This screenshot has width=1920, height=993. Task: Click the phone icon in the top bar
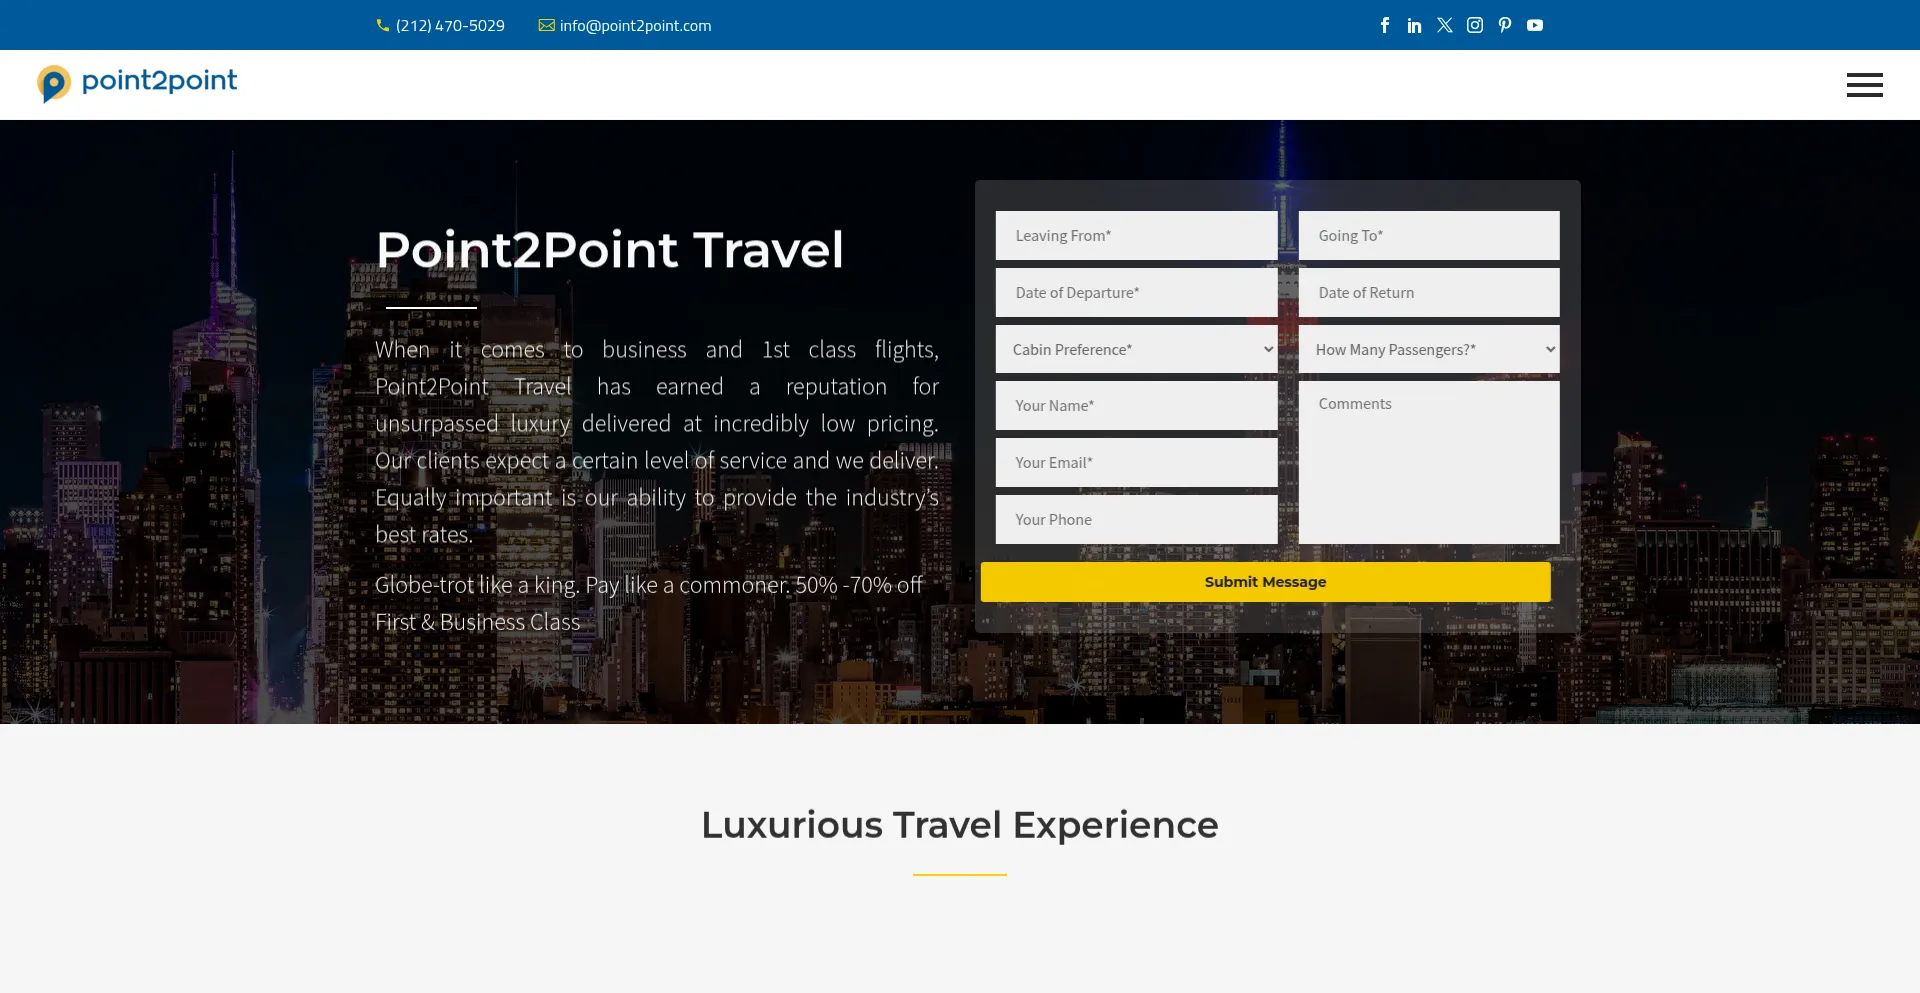[x=383, y=25]
